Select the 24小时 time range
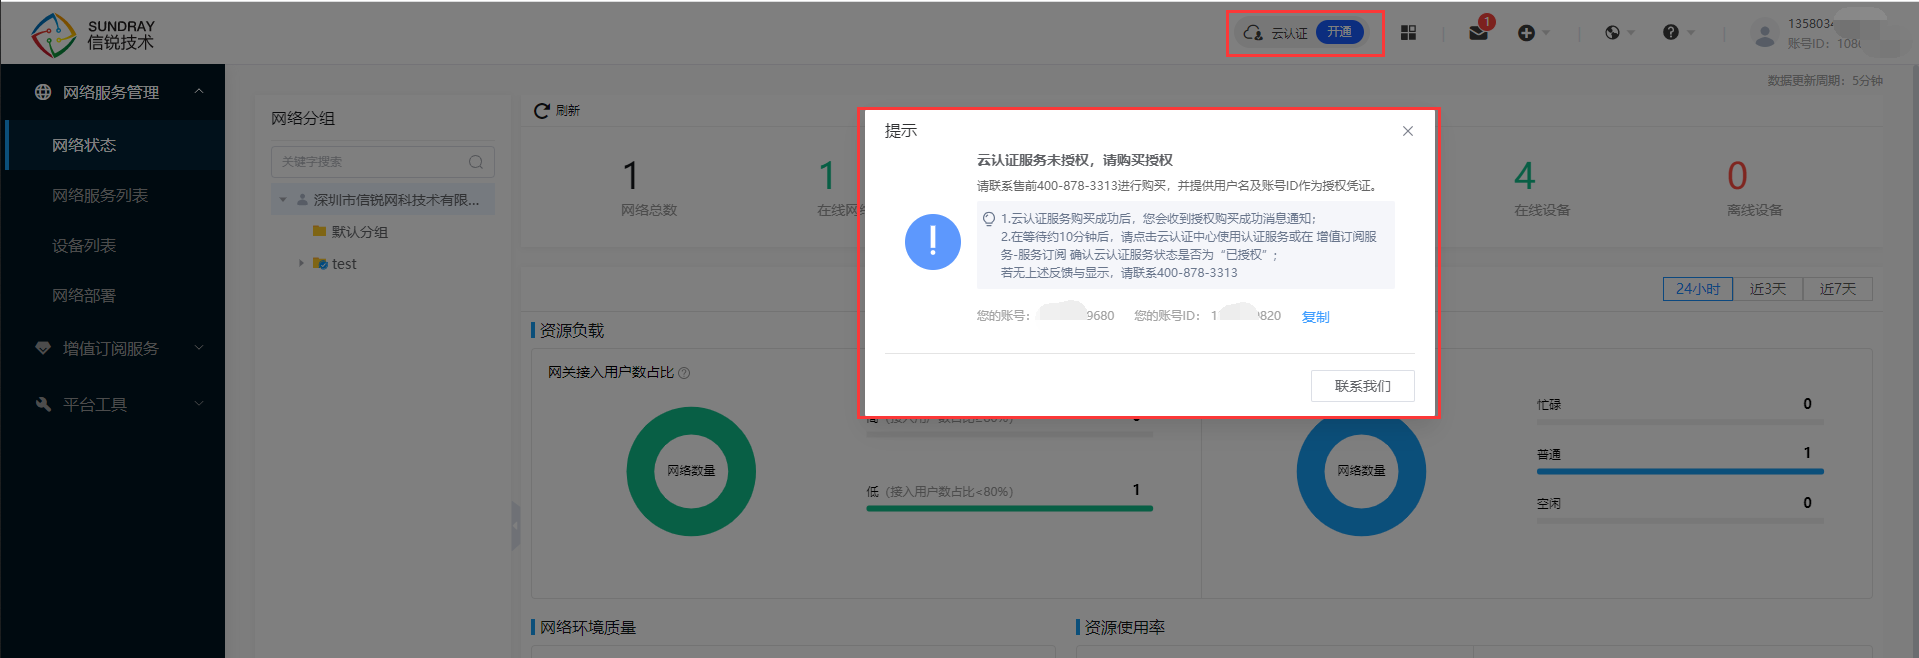The width and height of the screenshot is (1919, 658). tap(1697, 289)
